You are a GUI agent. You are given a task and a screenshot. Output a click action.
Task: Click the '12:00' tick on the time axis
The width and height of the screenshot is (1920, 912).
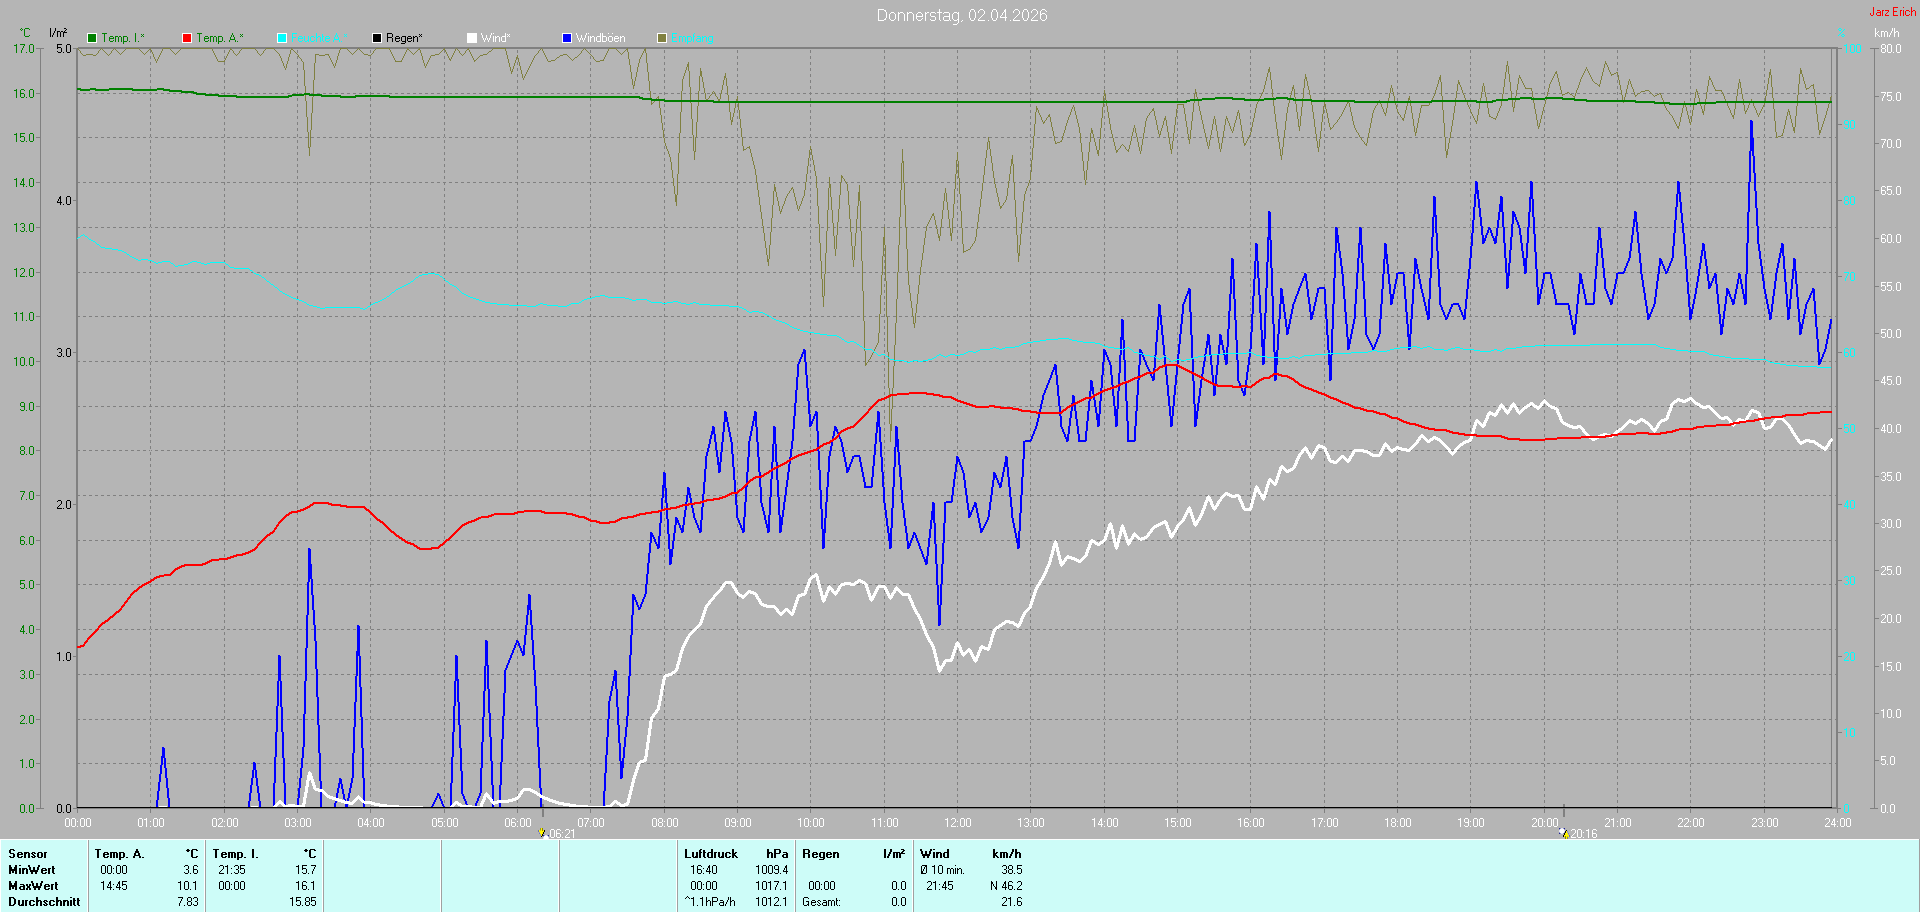coord(958,823)
